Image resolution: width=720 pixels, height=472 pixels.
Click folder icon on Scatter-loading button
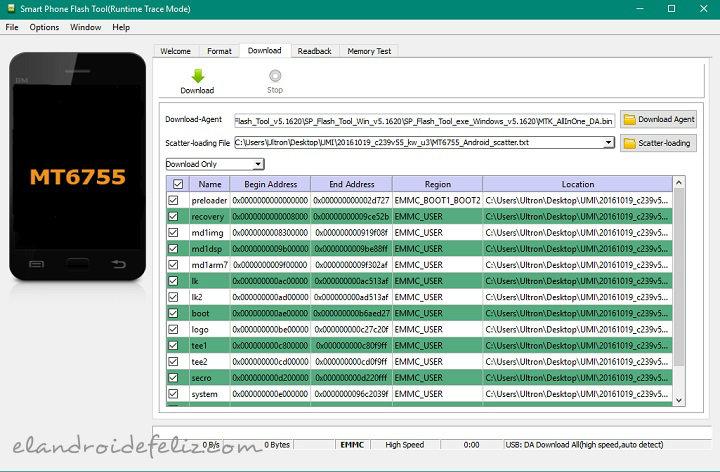pos(630,143)
